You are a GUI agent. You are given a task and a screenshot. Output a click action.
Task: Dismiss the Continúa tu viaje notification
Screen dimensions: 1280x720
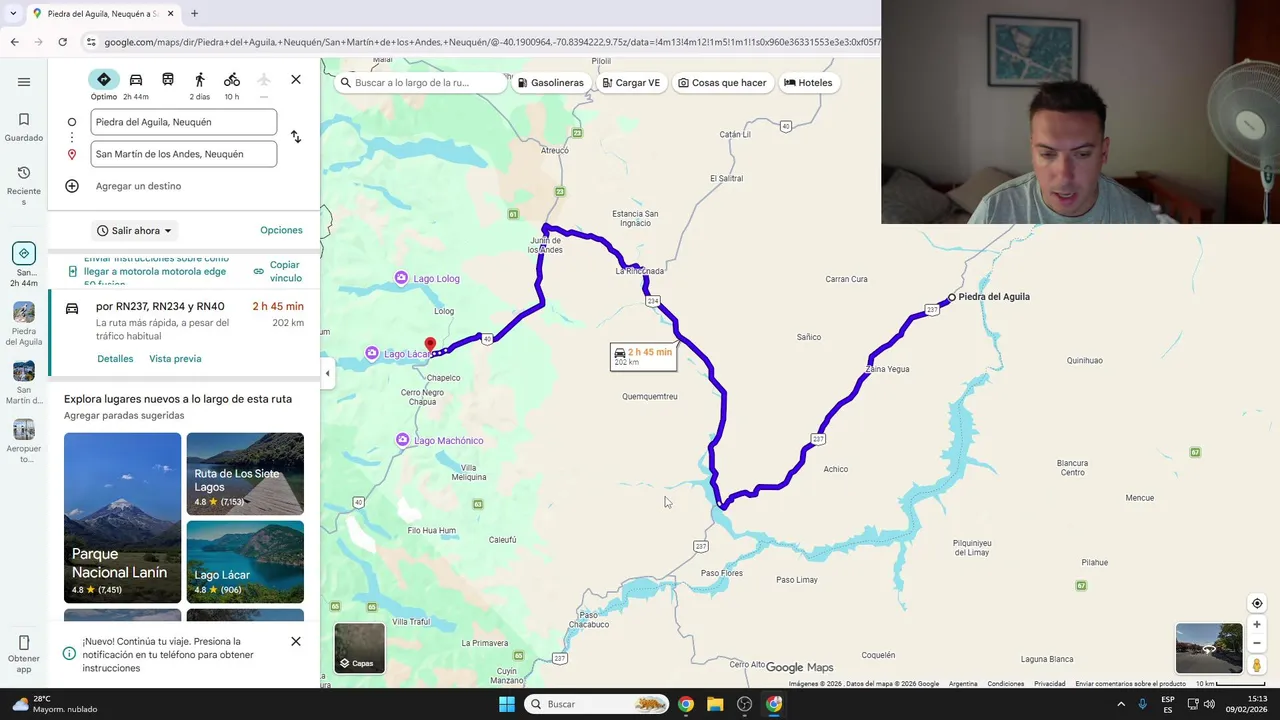[296, 641]
